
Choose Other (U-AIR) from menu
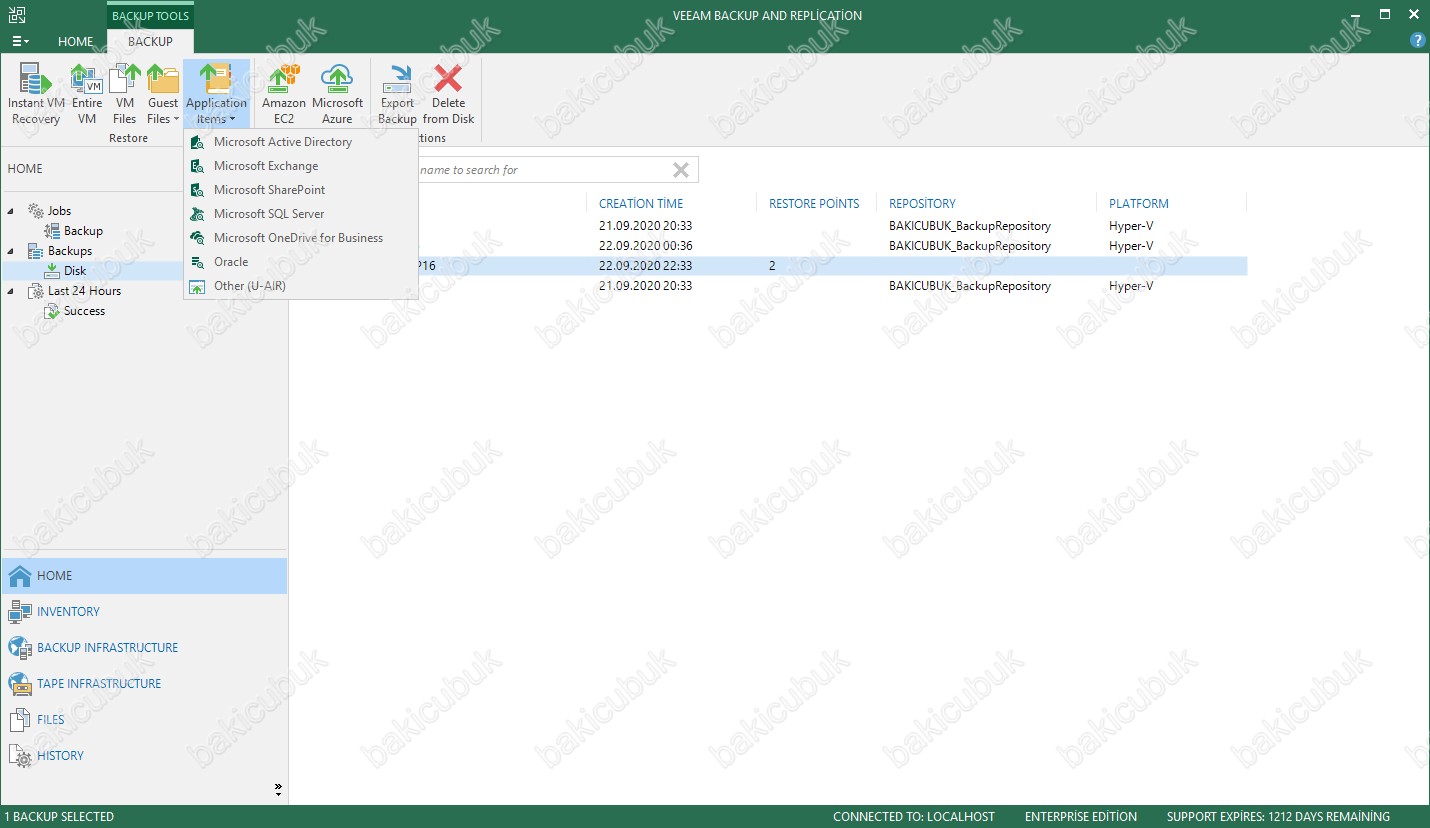tap(300, 286)
